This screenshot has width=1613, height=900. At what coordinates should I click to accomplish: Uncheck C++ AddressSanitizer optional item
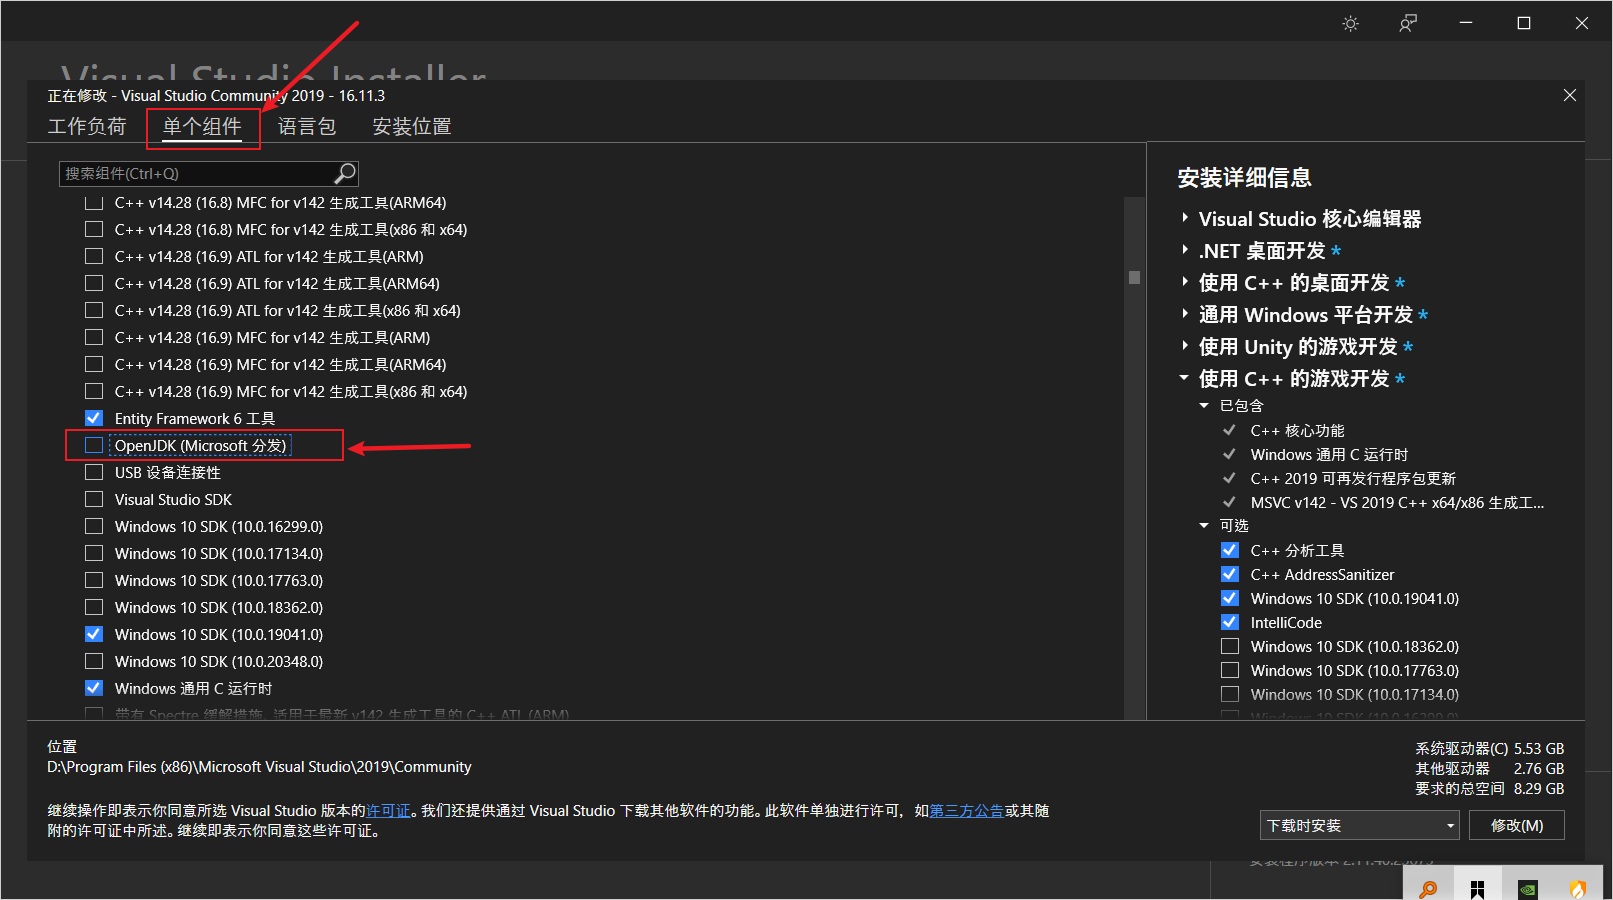click(x=1230, y=574)
